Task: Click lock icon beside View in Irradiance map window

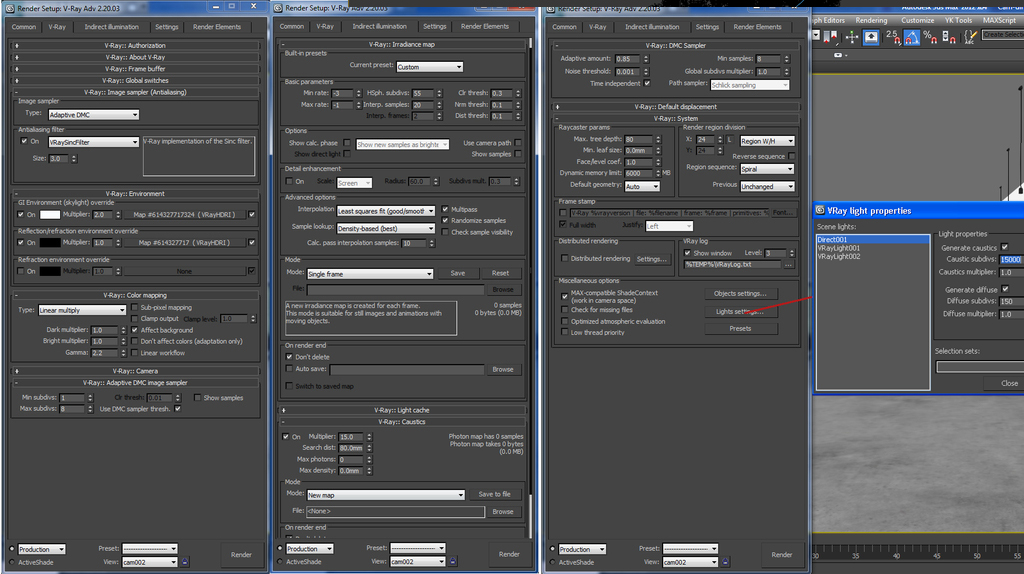Action: (x=453, y=561)
